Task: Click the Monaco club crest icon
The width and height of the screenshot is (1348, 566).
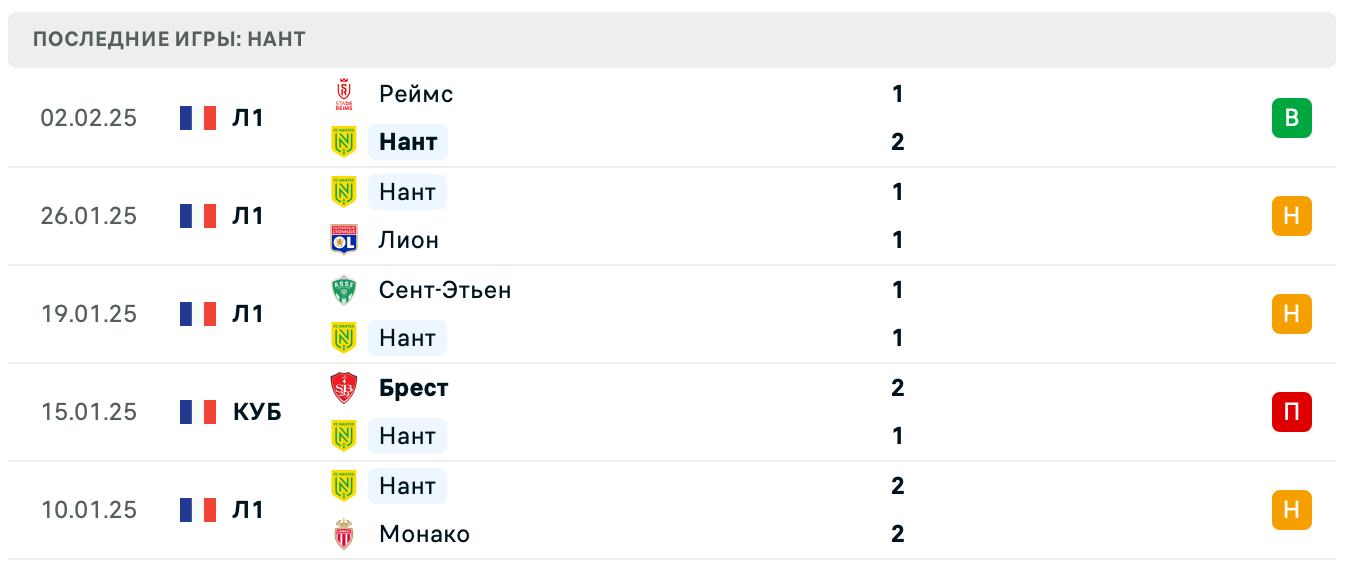Action: click(x=344, y=534)
